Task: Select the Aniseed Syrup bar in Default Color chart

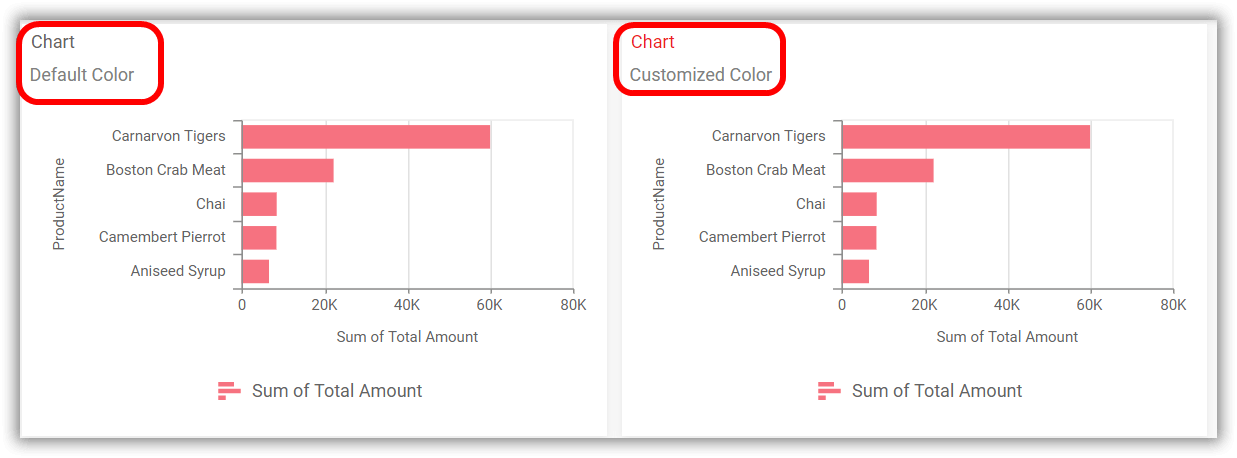Action: click(x=256, y=271)
